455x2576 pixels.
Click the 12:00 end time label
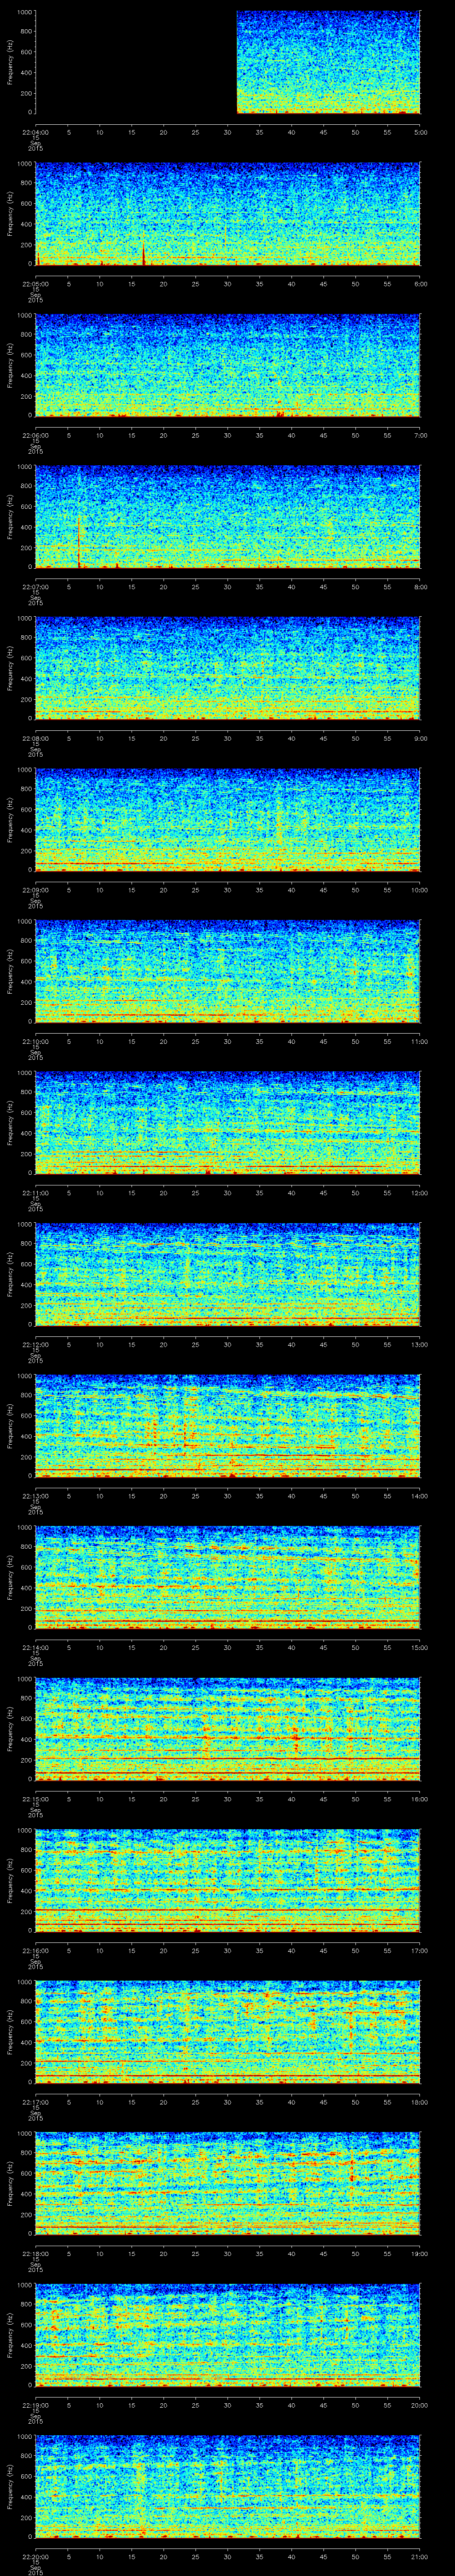coord(419,1192)
